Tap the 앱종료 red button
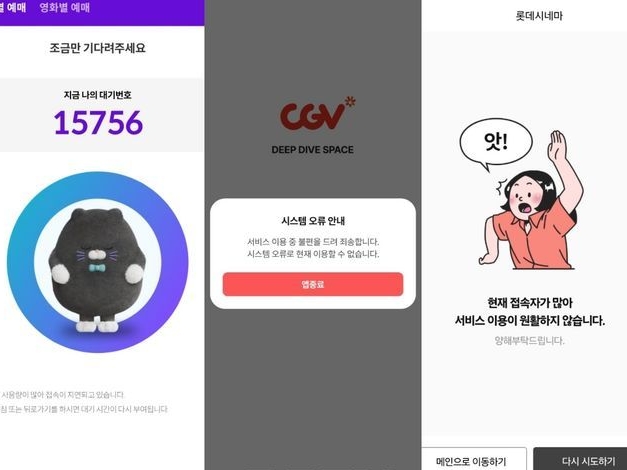 tap(313, 284)
